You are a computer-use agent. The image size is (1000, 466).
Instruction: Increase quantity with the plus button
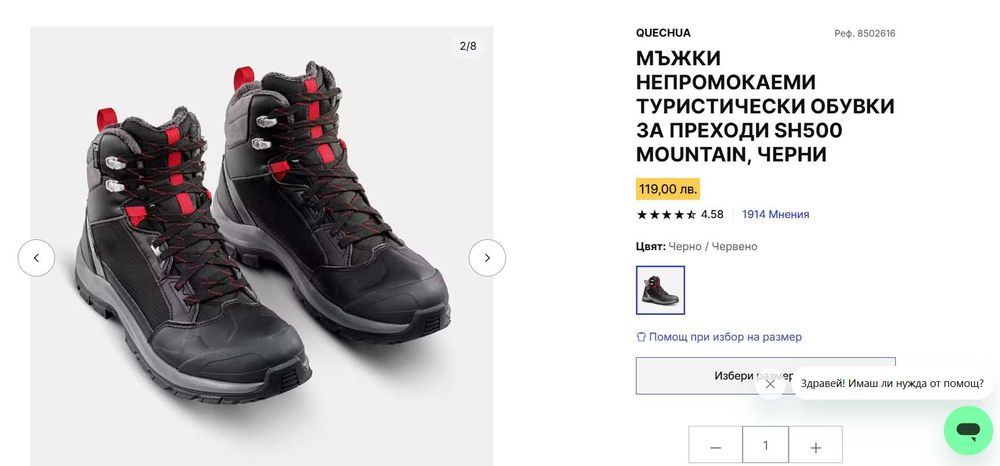click(x=816, y=446)
